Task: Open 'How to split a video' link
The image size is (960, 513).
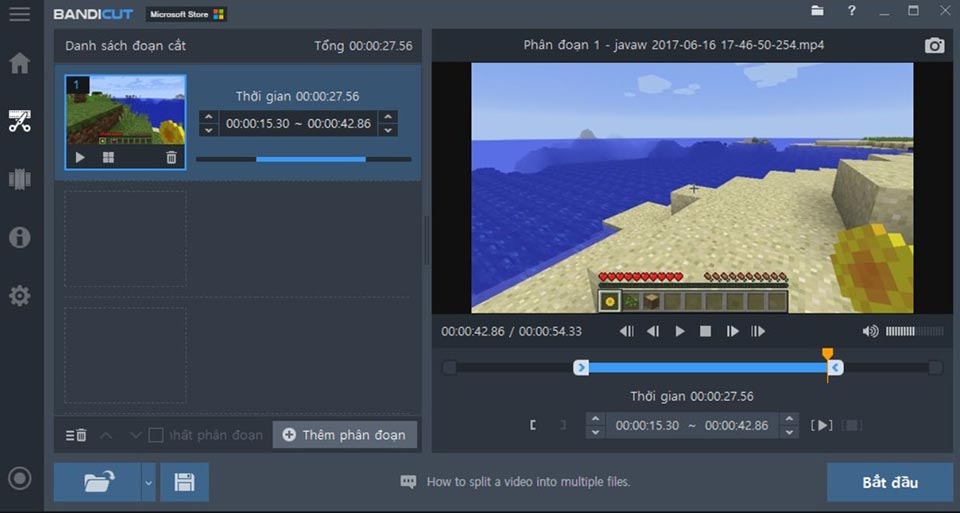Action: 528,482
